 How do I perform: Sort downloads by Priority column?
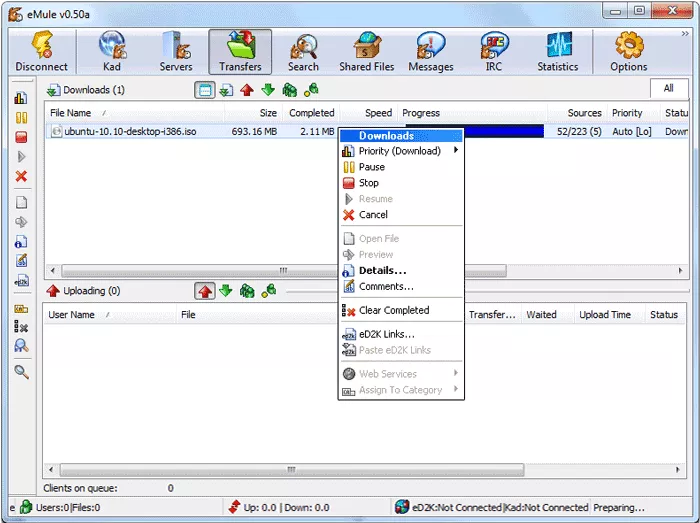pyautogui.click(x=634, y=113)
